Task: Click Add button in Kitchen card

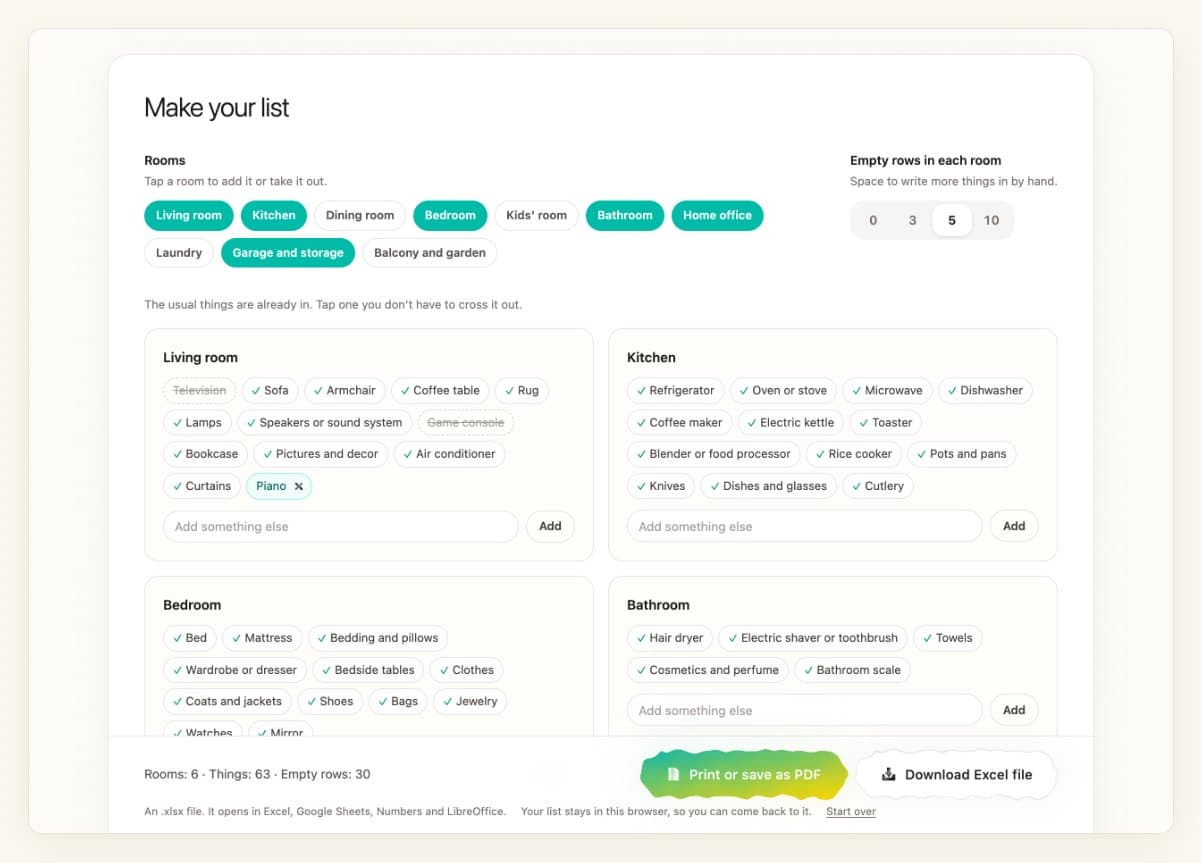Action: [x=1014, y=526]
